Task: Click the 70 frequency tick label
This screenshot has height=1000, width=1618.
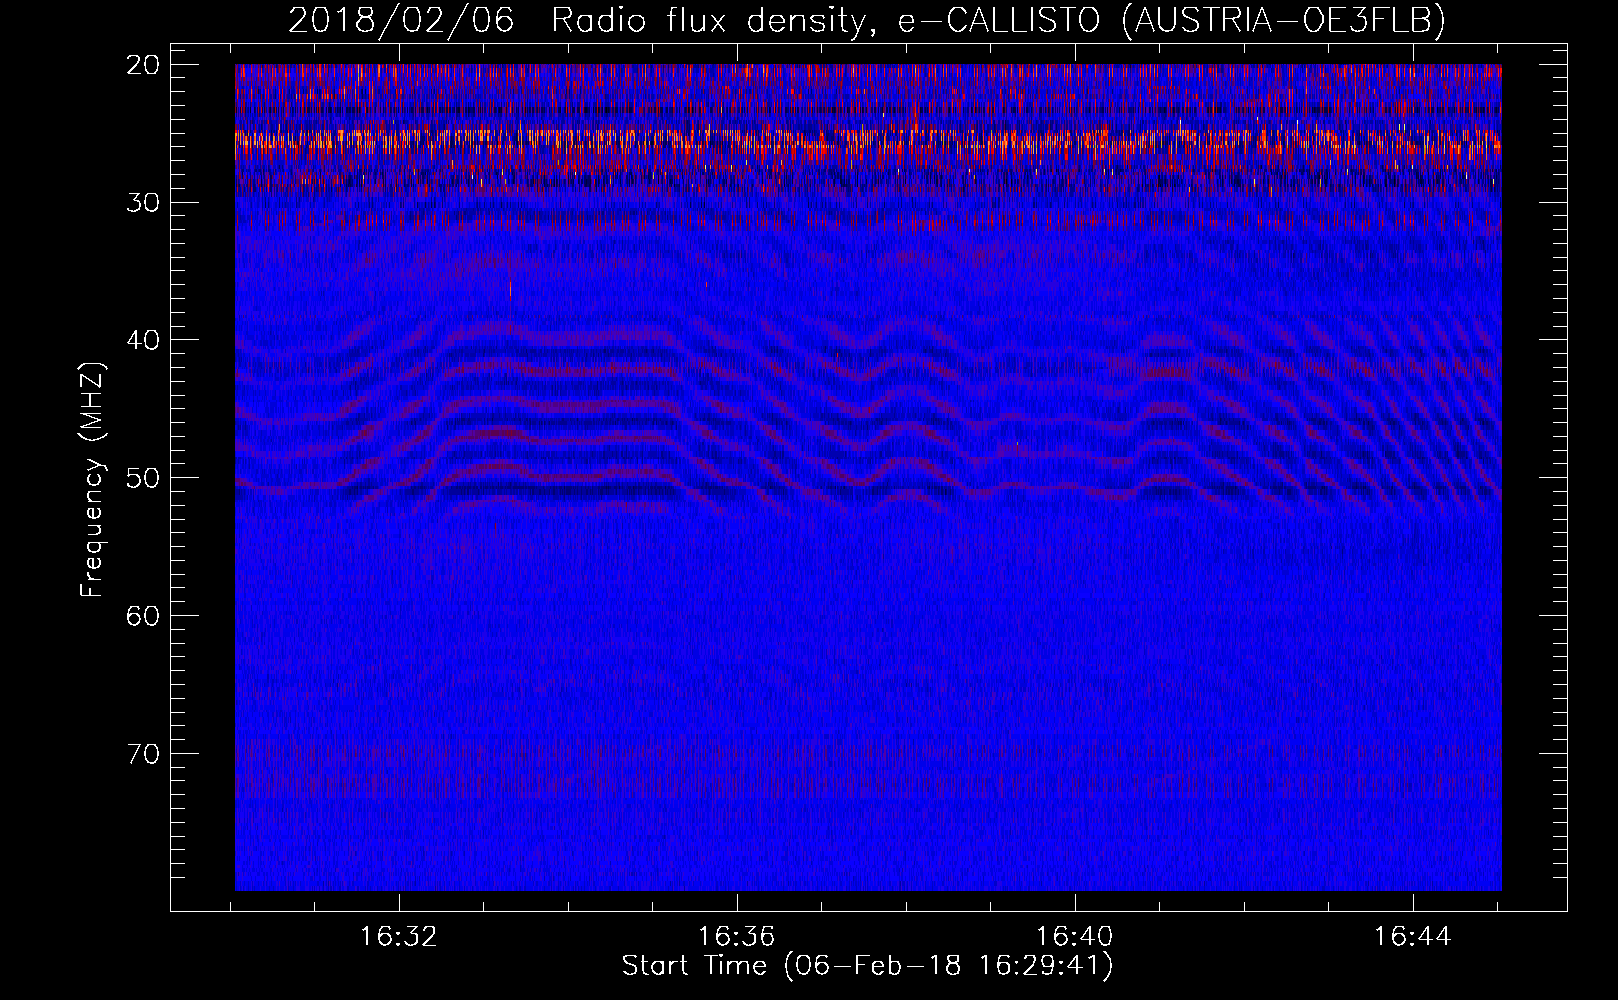Action: (x=144, y=753)
